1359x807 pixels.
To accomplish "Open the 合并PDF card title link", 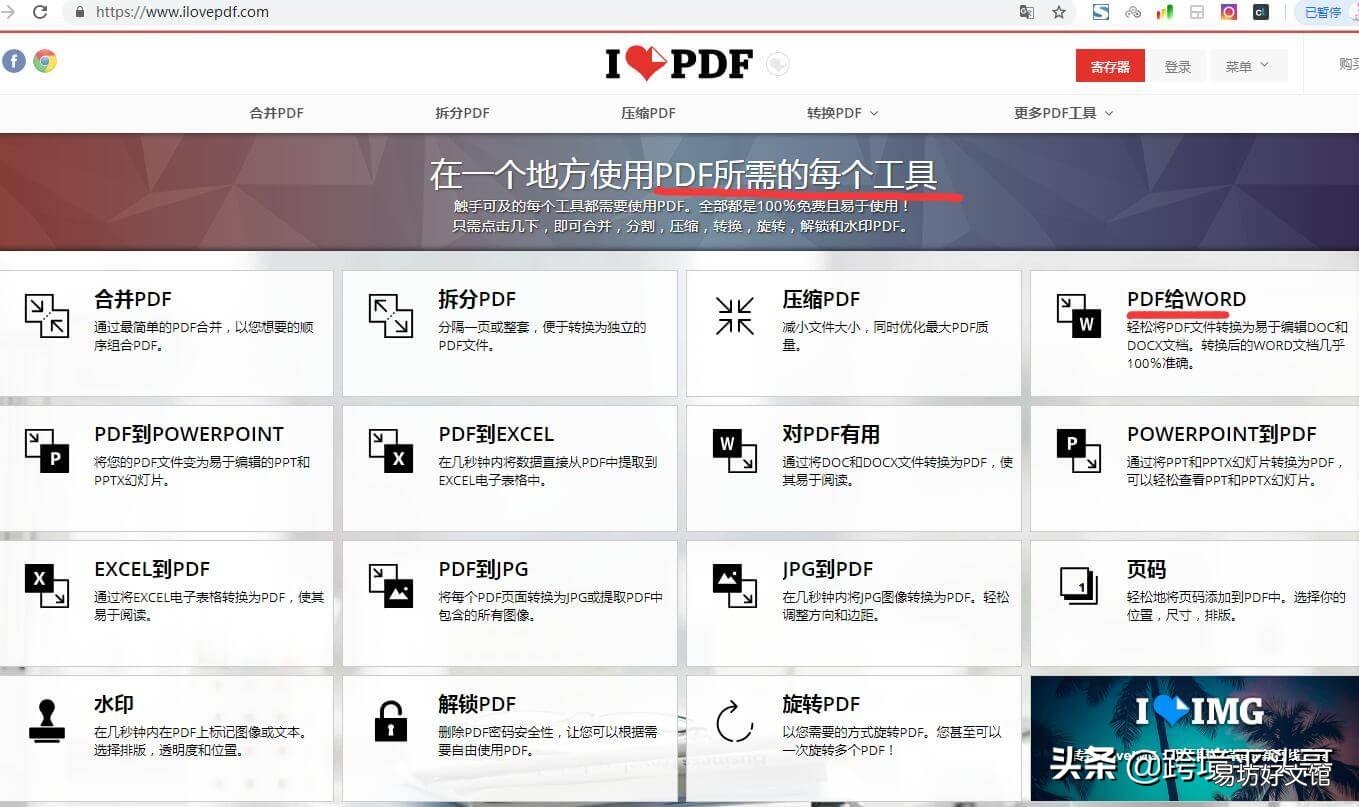I will (133, 299).
